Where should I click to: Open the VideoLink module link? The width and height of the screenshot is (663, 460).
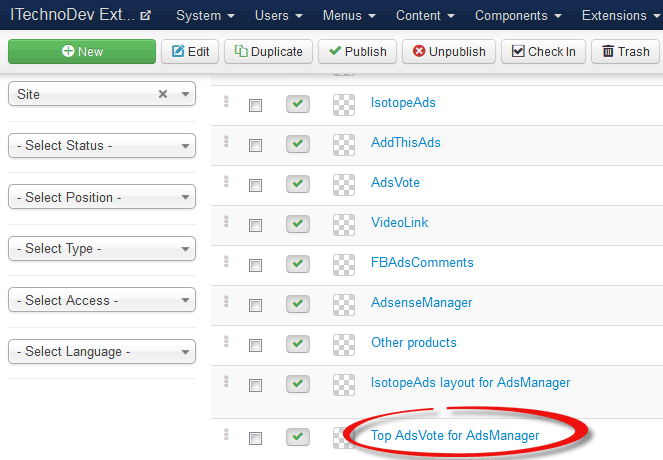point(400,222)
